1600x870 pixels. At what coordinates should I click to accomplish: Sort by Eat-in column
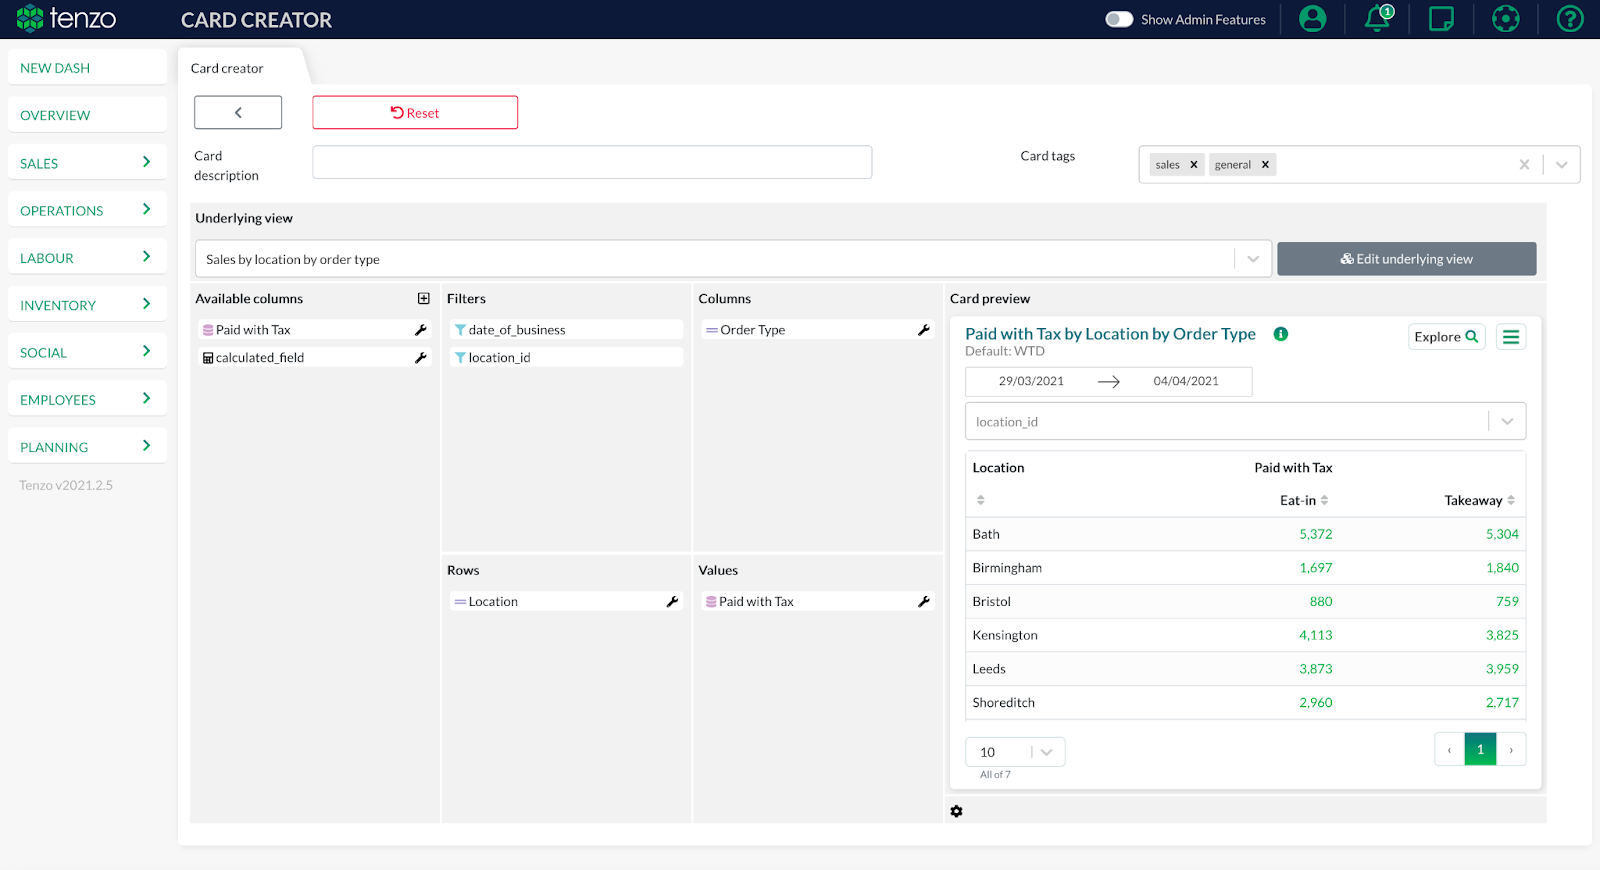[x=1324, y=500]
